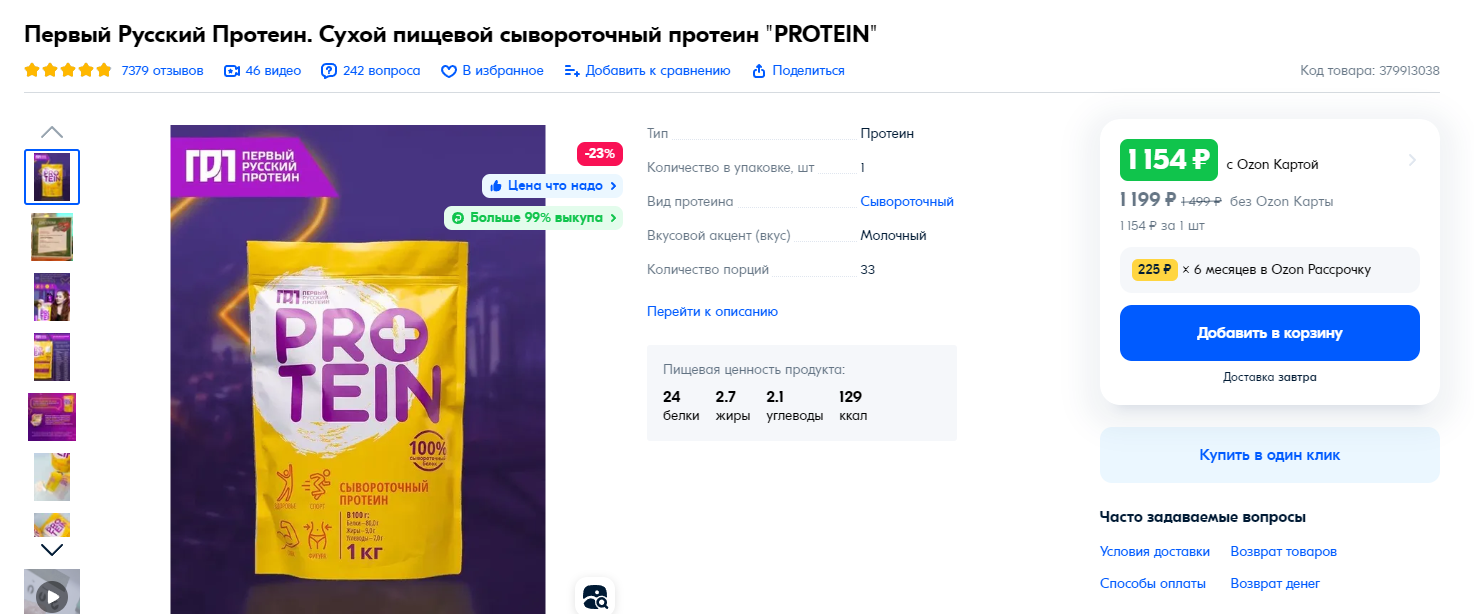Open the Сывороточный protein type link
The width and height of the screenshot is (1474, 614).
[907, 201]
